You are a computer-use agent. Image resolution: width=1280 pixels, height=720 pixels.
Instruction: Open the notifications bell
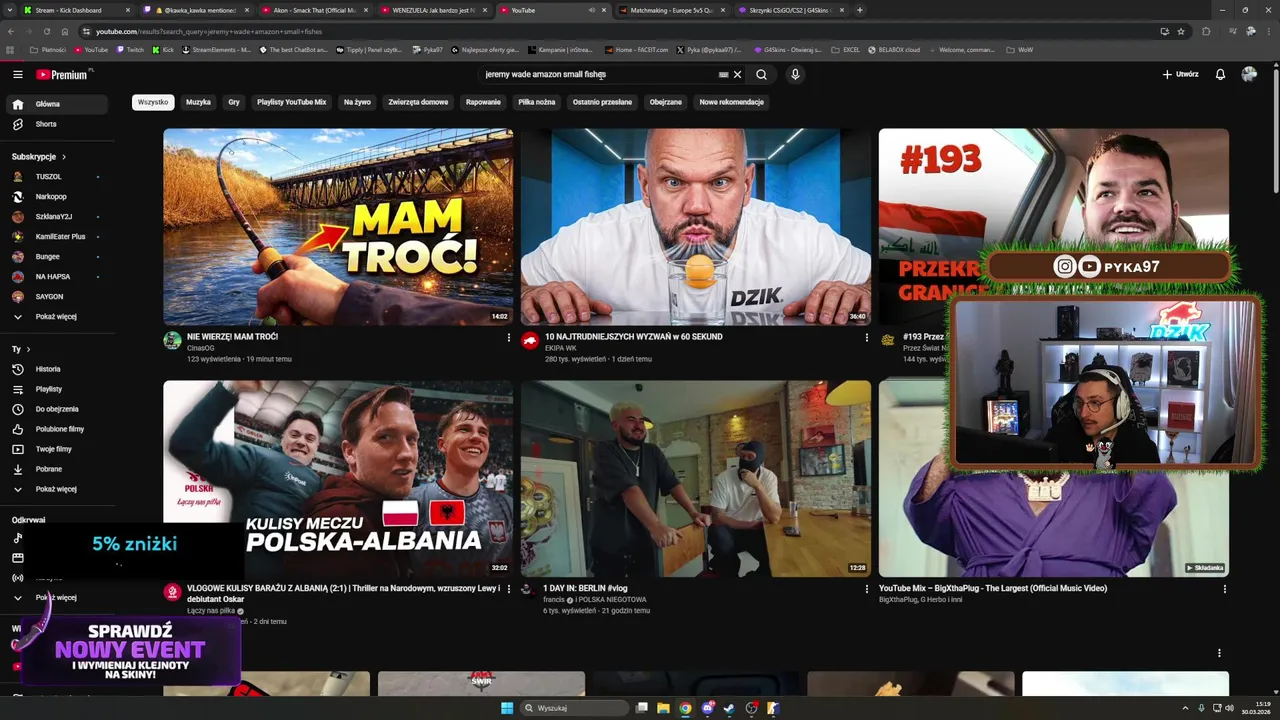click(1220, 74)
